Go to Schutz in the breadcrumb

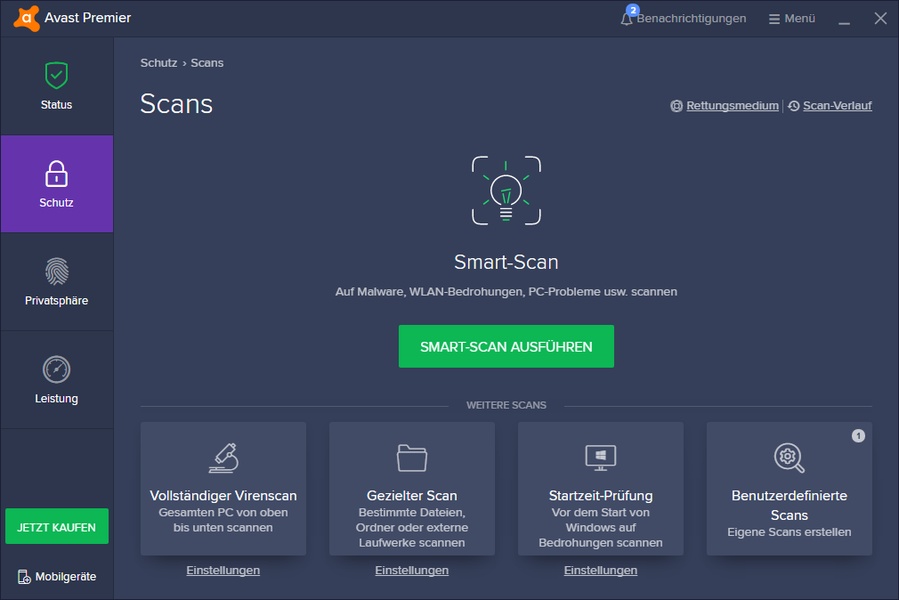click(x=159, y=63)
